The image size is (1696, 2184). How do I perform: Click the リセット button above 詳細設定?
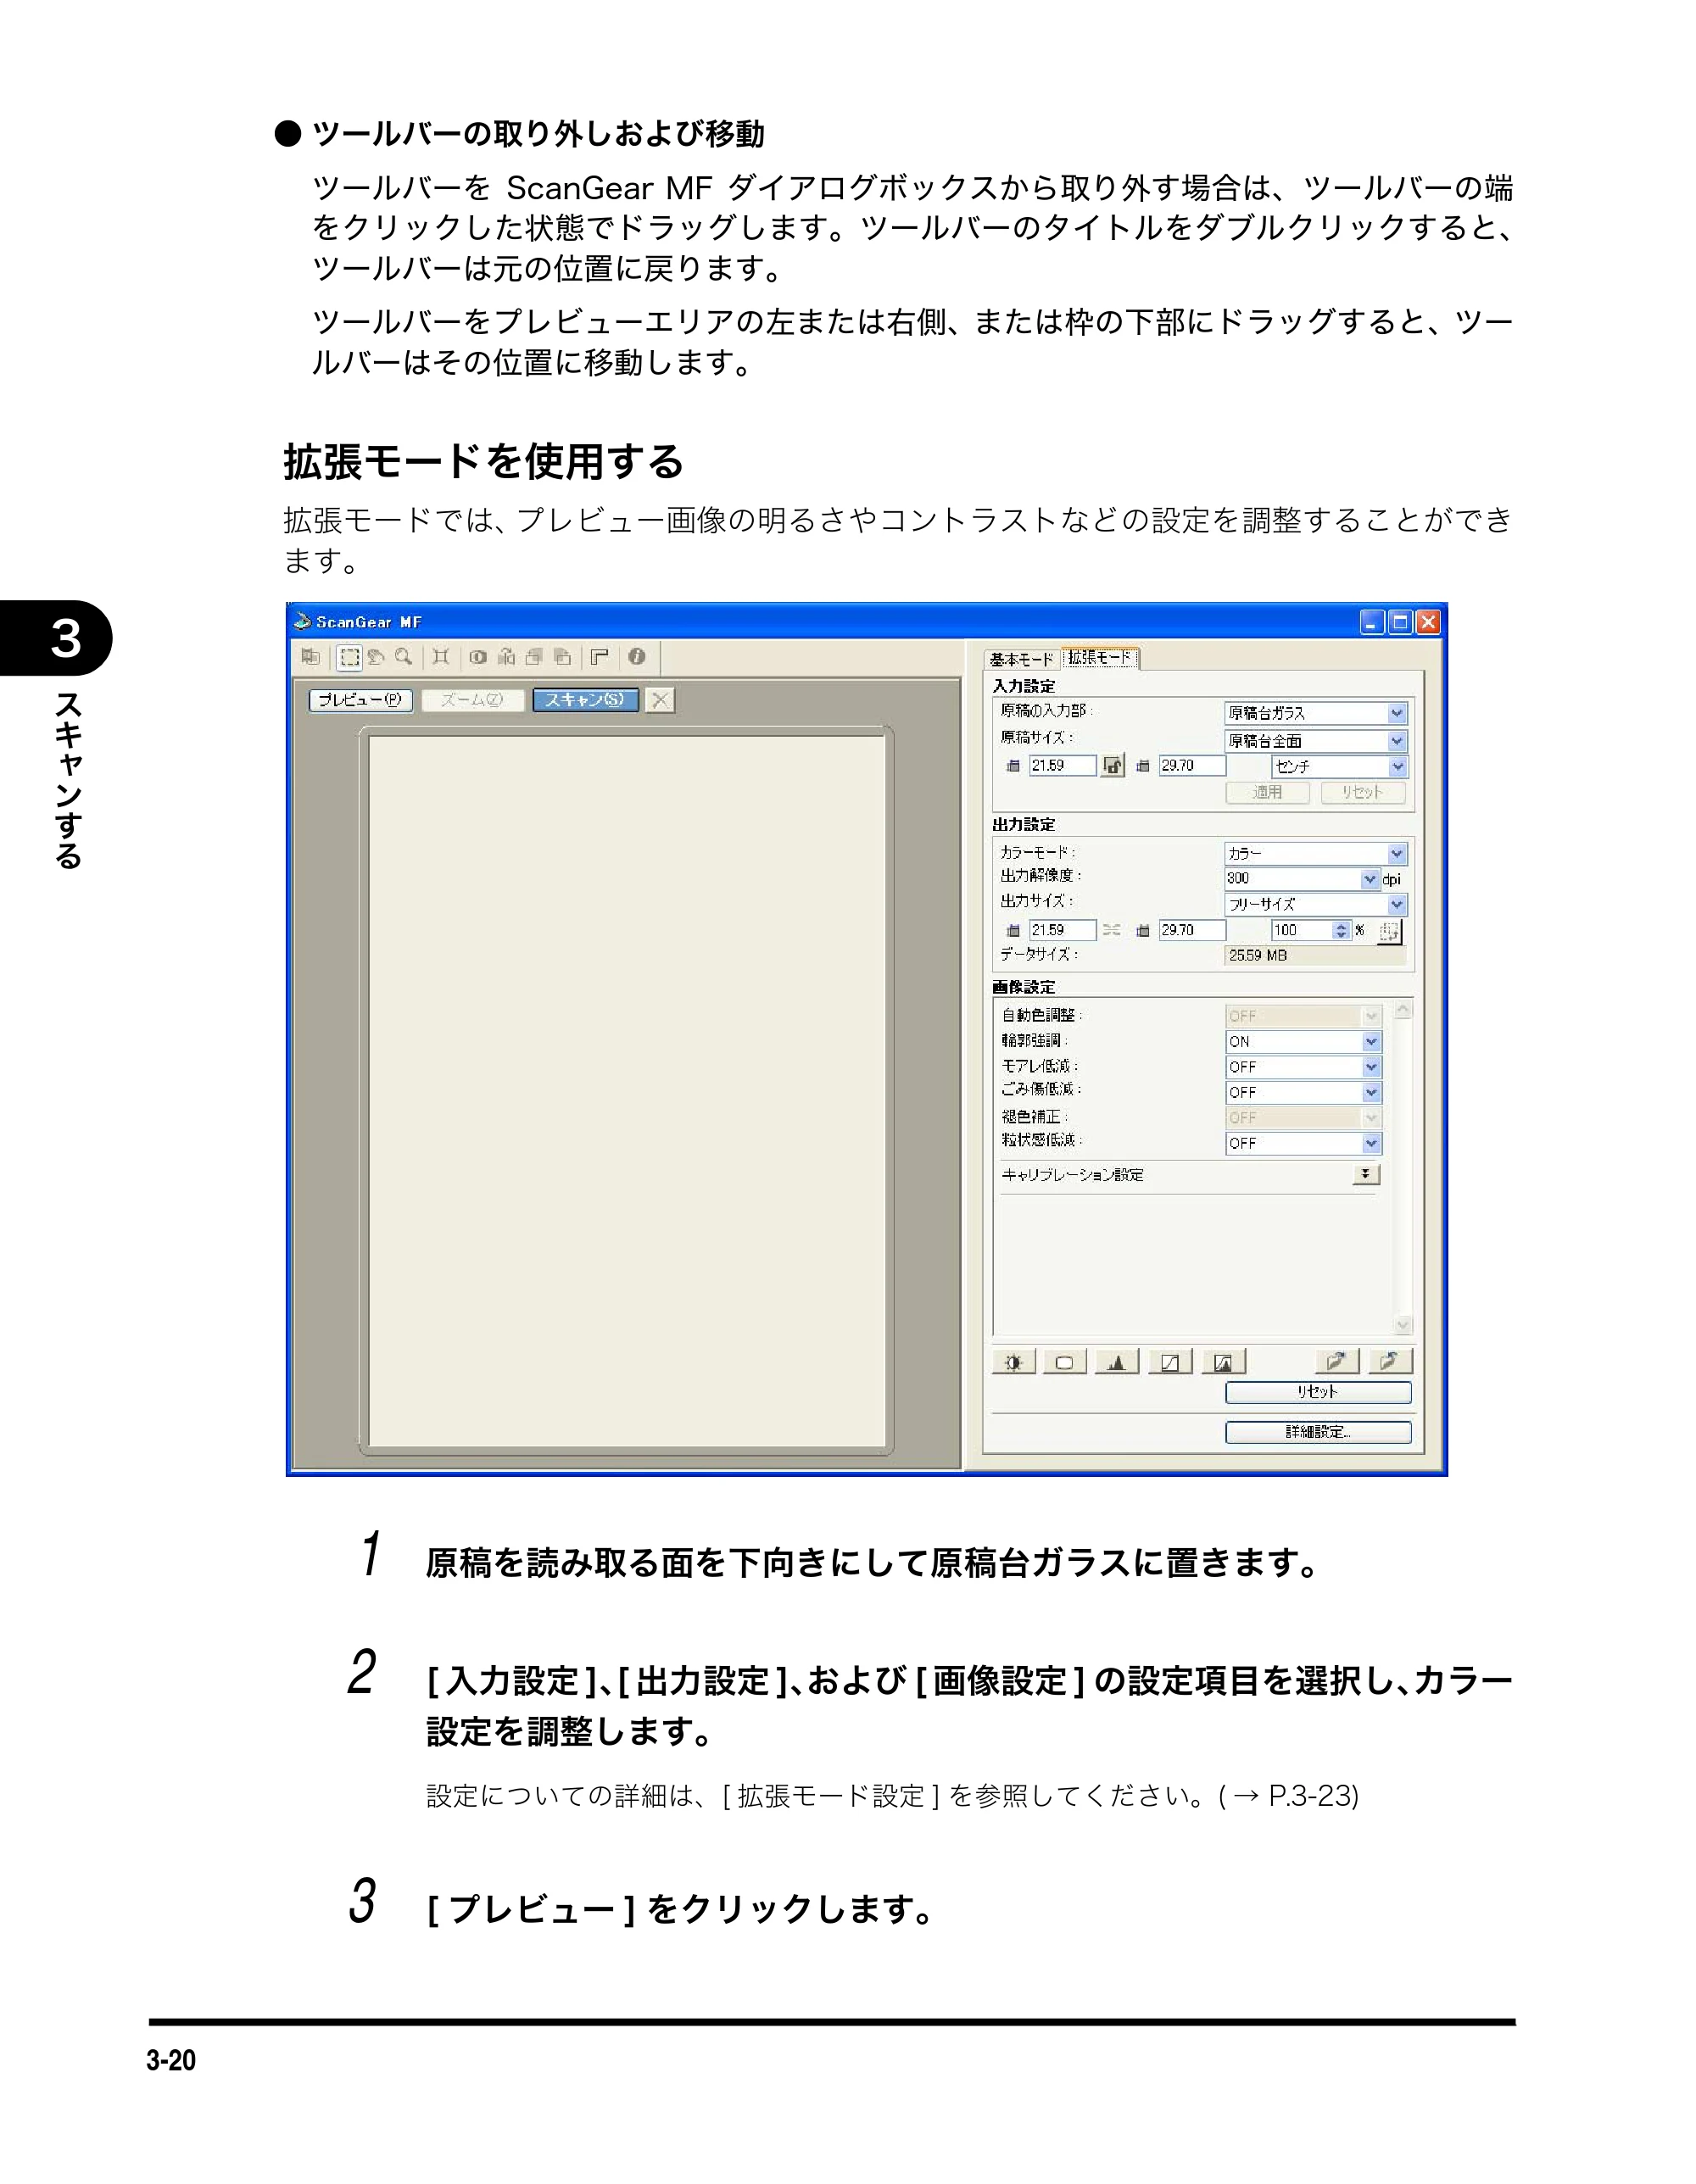[1318, 1392]
